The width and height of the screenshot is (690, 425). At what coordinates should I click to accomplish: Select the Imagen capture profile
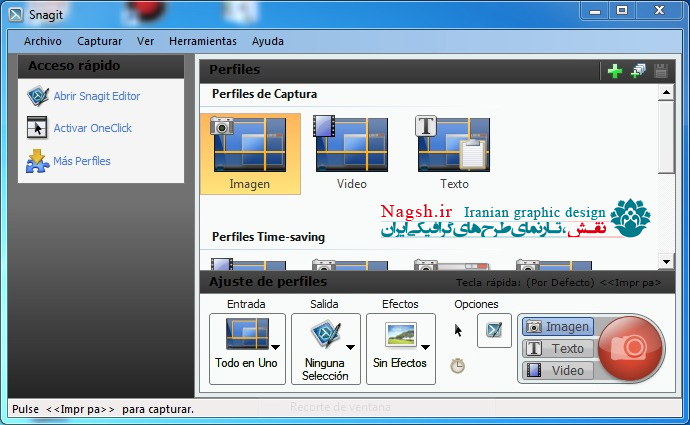click(x=250, y=154)
